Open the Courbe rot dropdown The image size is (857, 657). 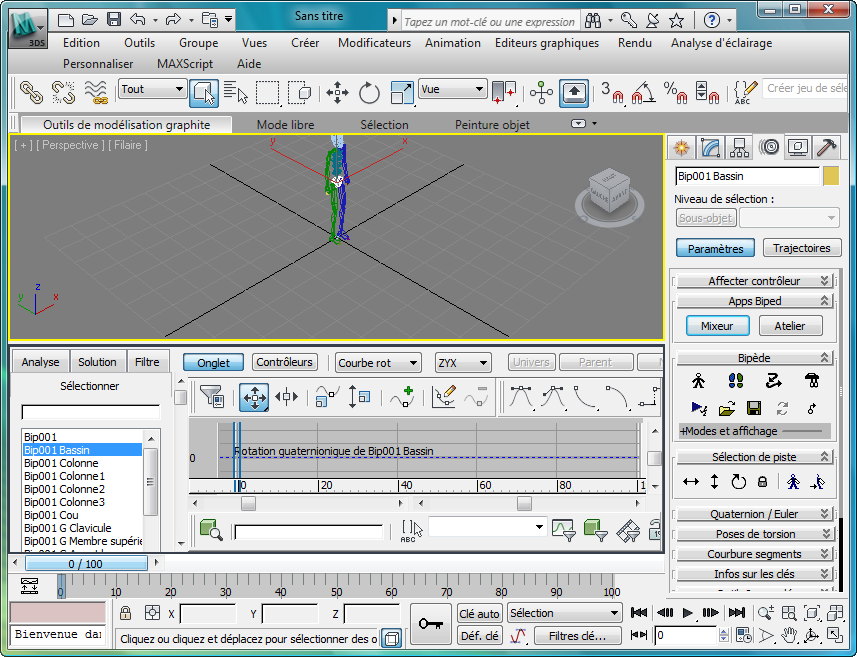coord(377,363)
